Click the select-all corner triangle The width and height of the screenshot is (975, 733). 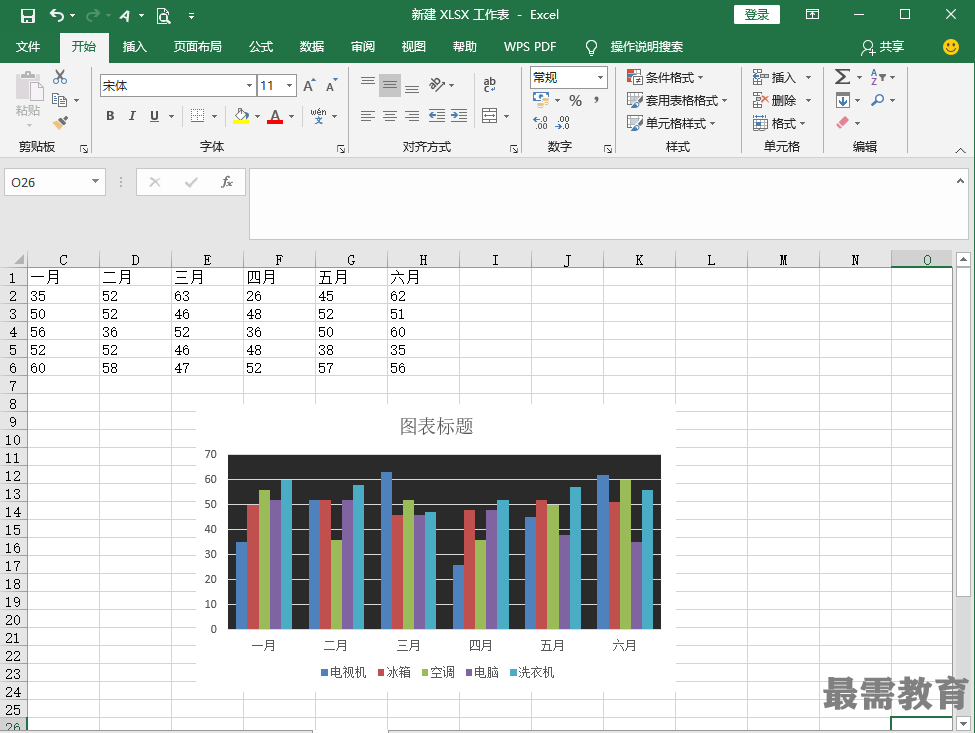coord(19,259)
